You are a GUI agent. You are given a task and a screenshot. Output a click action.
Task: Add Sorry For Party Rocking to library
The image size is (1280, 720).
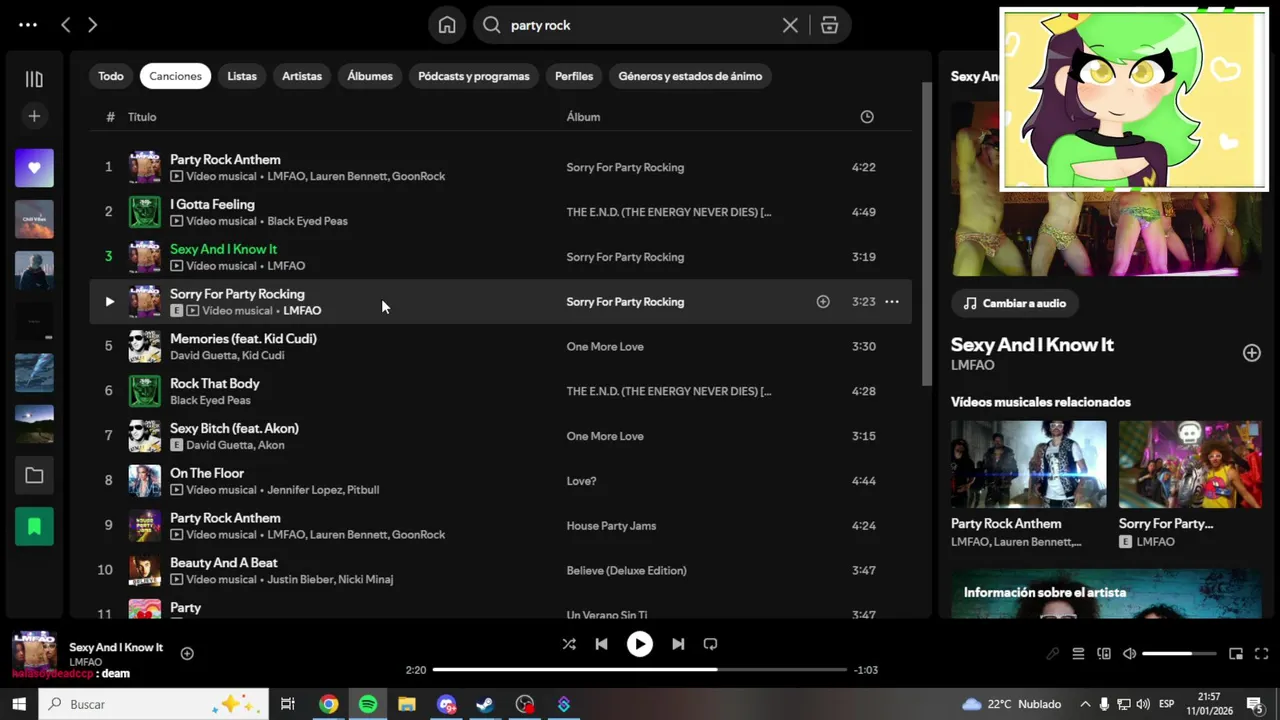823,302
